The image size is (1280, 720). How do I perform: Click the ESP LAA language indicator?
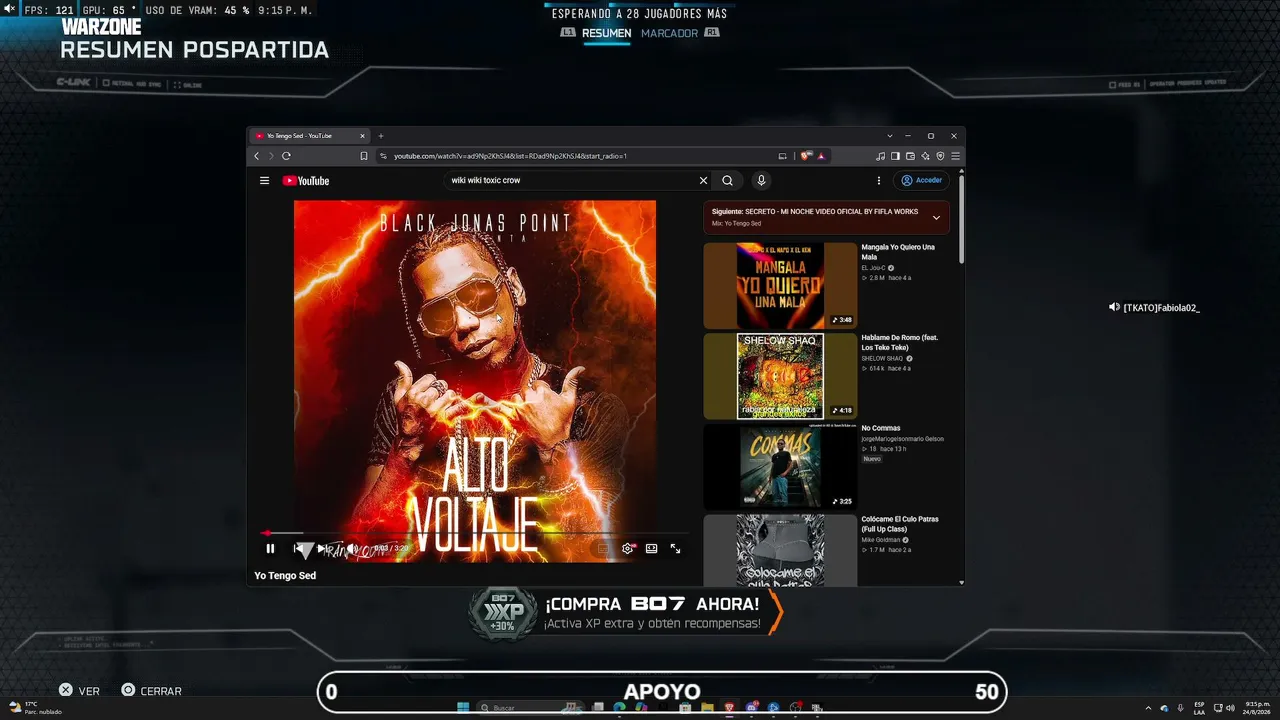point(1199,708)
